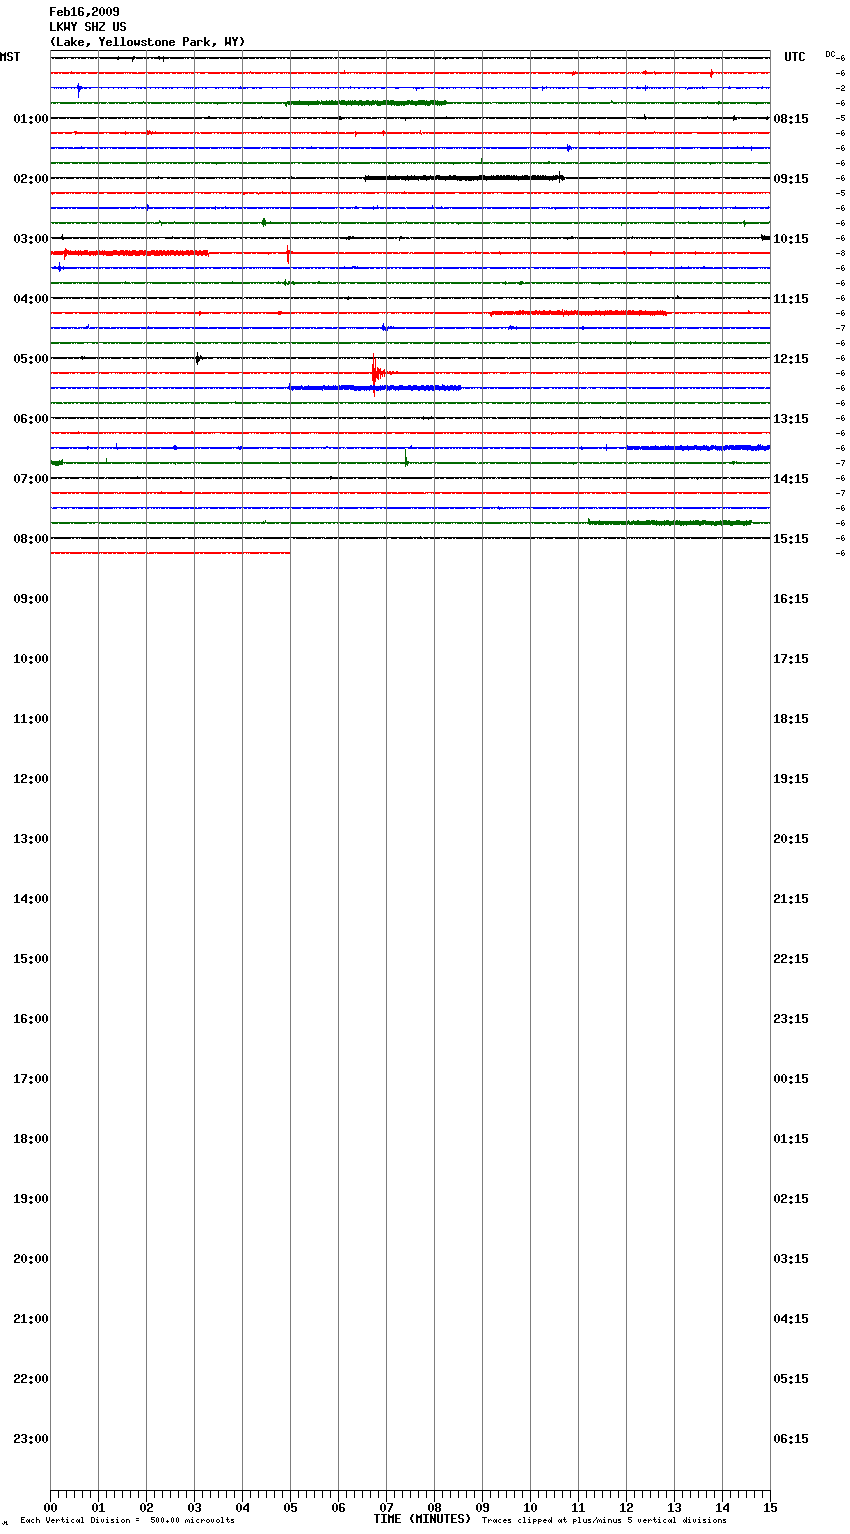Select the "02:00" MST time label

[31, 179]
